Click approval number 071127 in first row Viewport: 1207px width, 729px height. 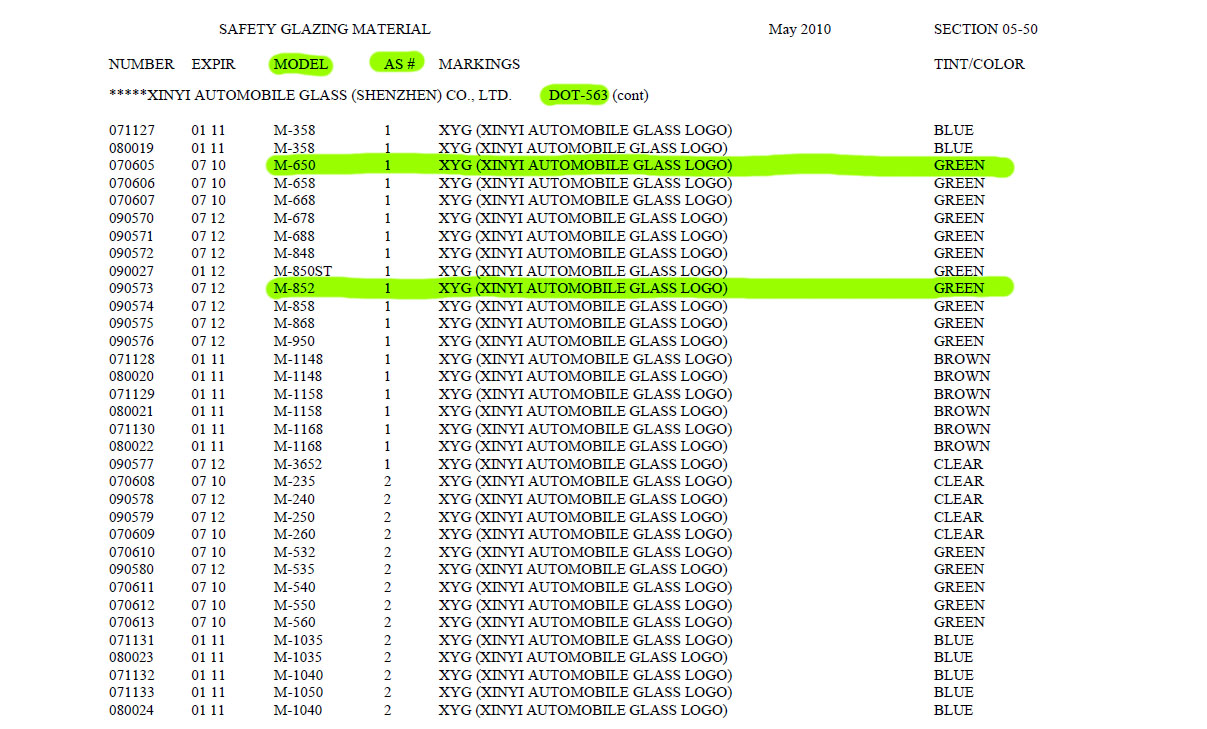tap(132, 131)
